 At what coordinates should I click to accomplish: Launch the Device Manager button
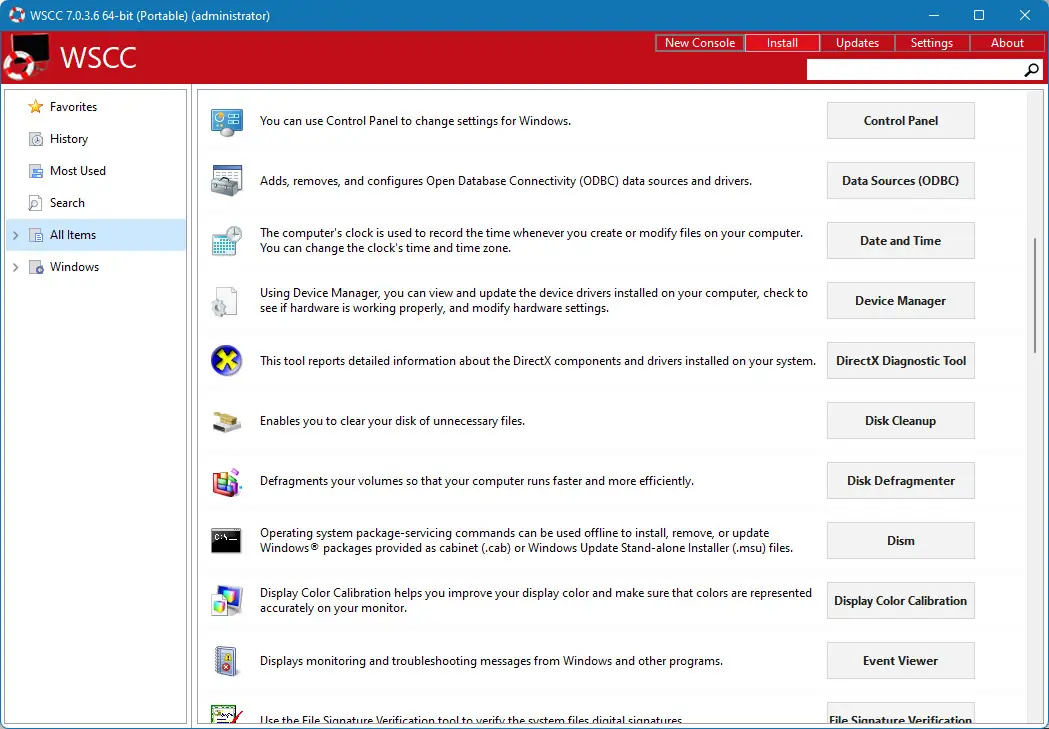coord(900,301)
